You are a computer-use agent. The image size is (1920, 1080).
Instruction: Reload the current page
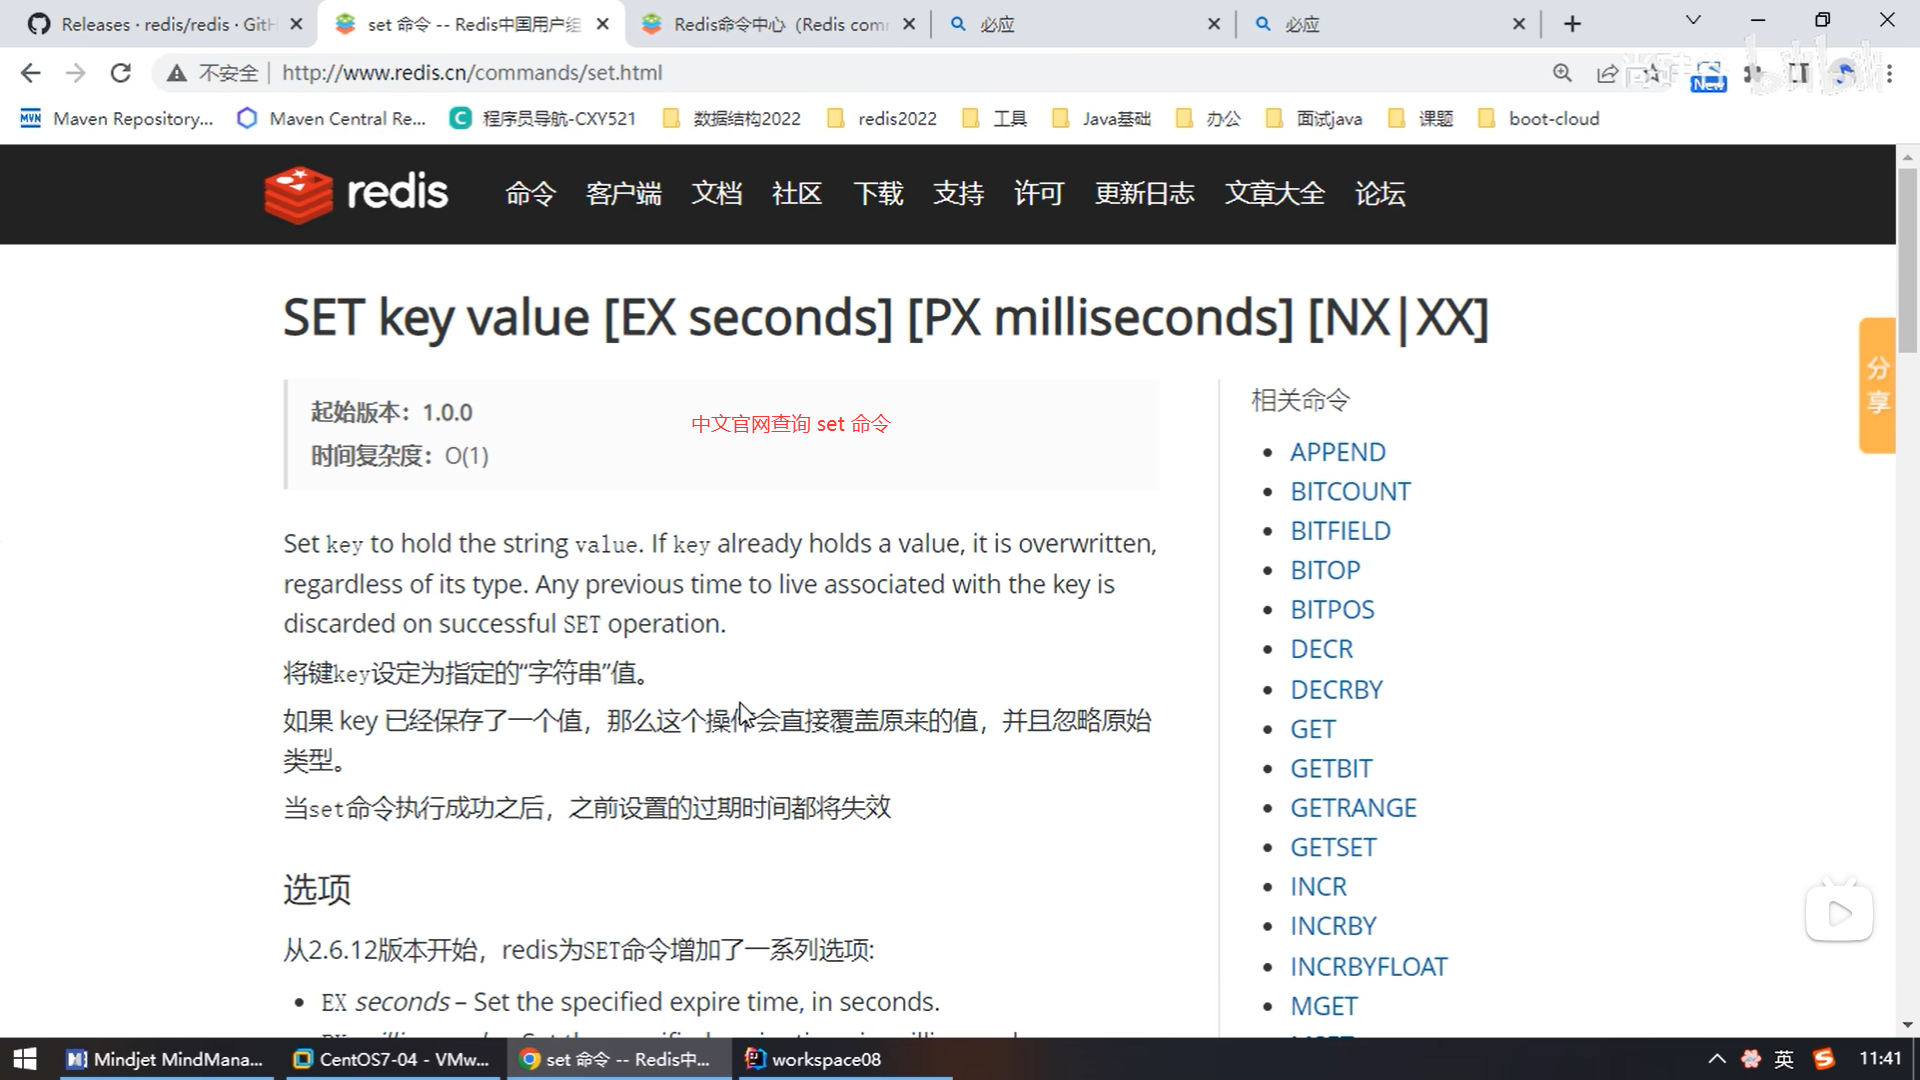[121, 73]
